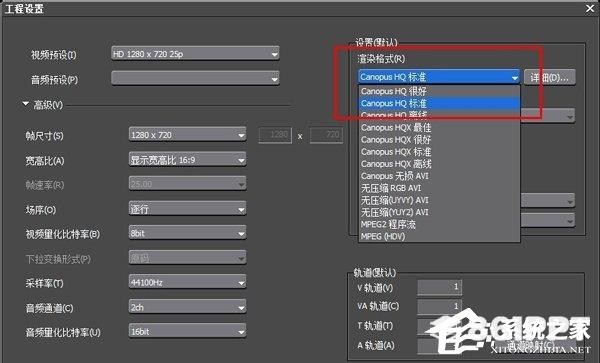Select Canopus HQ 很好 from the list
The height and width of the screenshot is (363, 600).
(439, 91)
